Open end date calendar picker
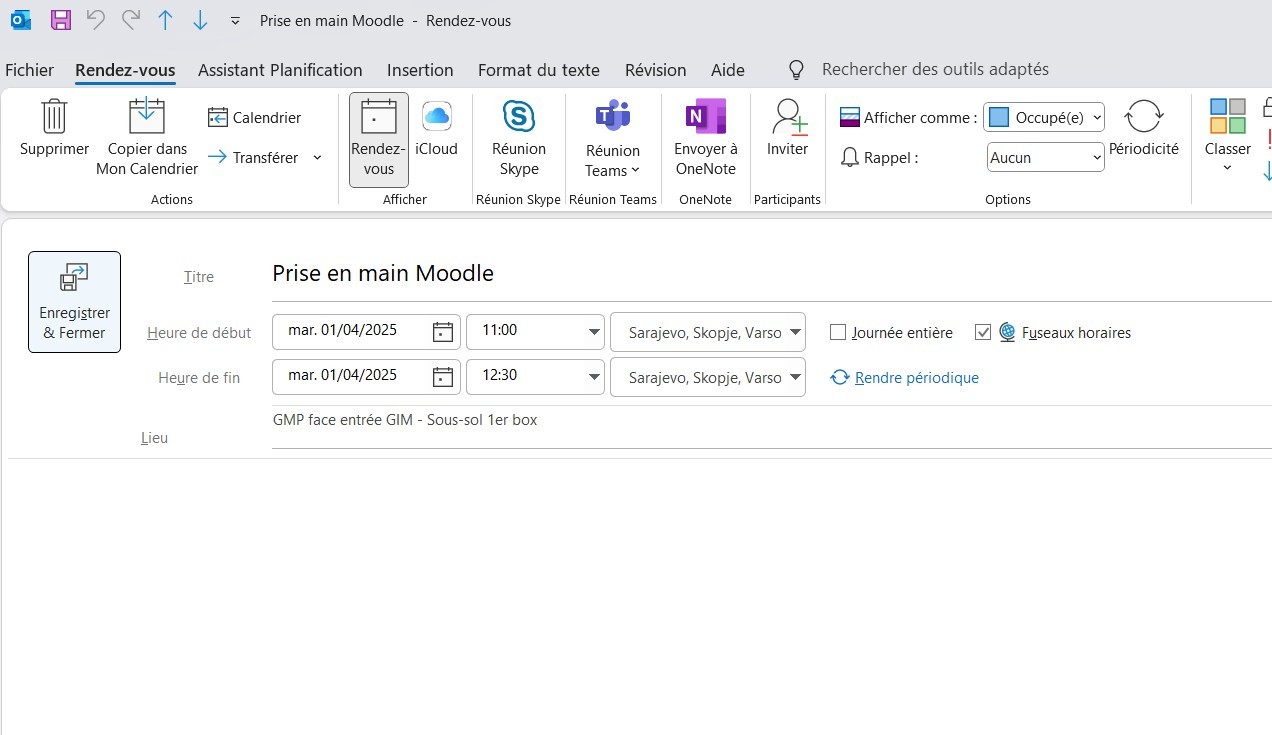The width and height of the screenshot is (1272, 735). [443, 377]
